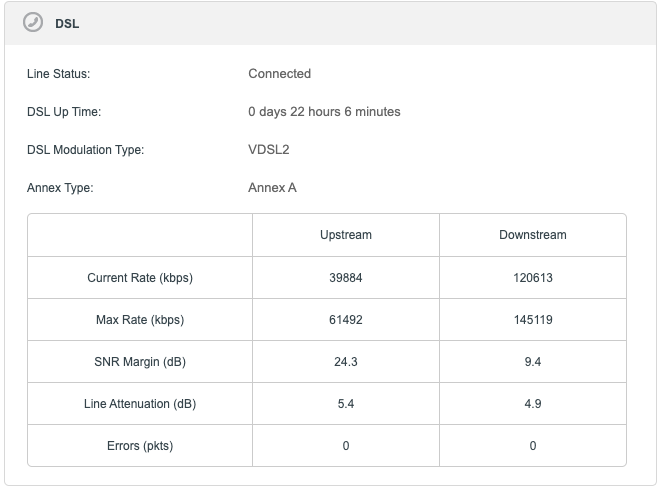The image size is (663, 490).
Task: Select upstream line attenuation 5.4
Action: coord(345,404)
